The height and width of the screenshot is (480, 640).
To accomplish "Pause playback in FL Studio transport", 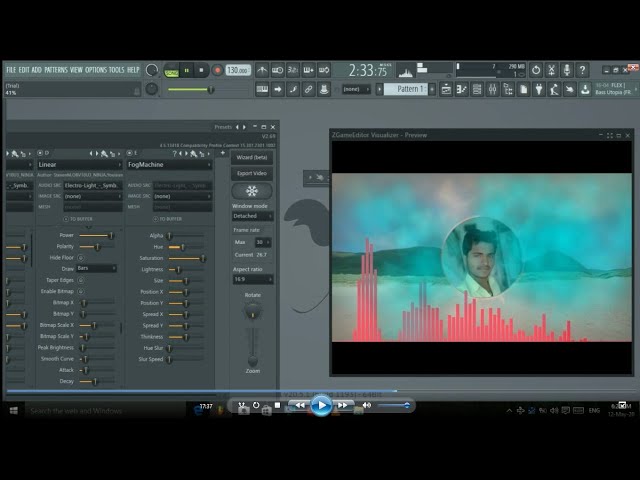I will [x=187, y=70].
